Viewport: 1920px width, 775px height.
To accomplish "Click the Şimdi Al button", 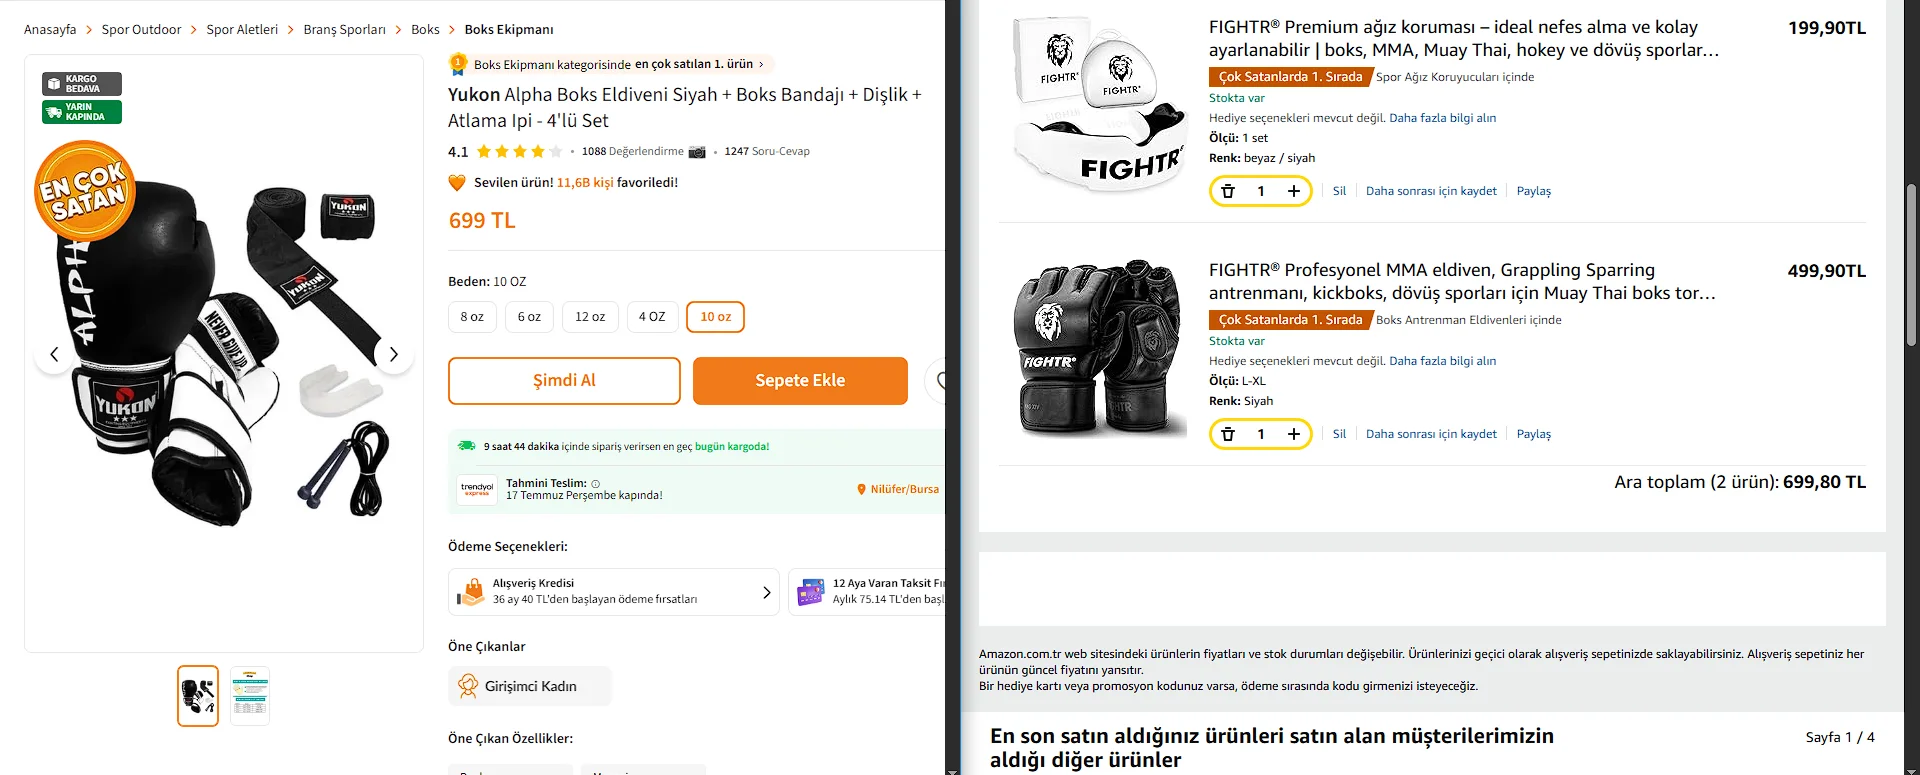I will tap(564, 381).
